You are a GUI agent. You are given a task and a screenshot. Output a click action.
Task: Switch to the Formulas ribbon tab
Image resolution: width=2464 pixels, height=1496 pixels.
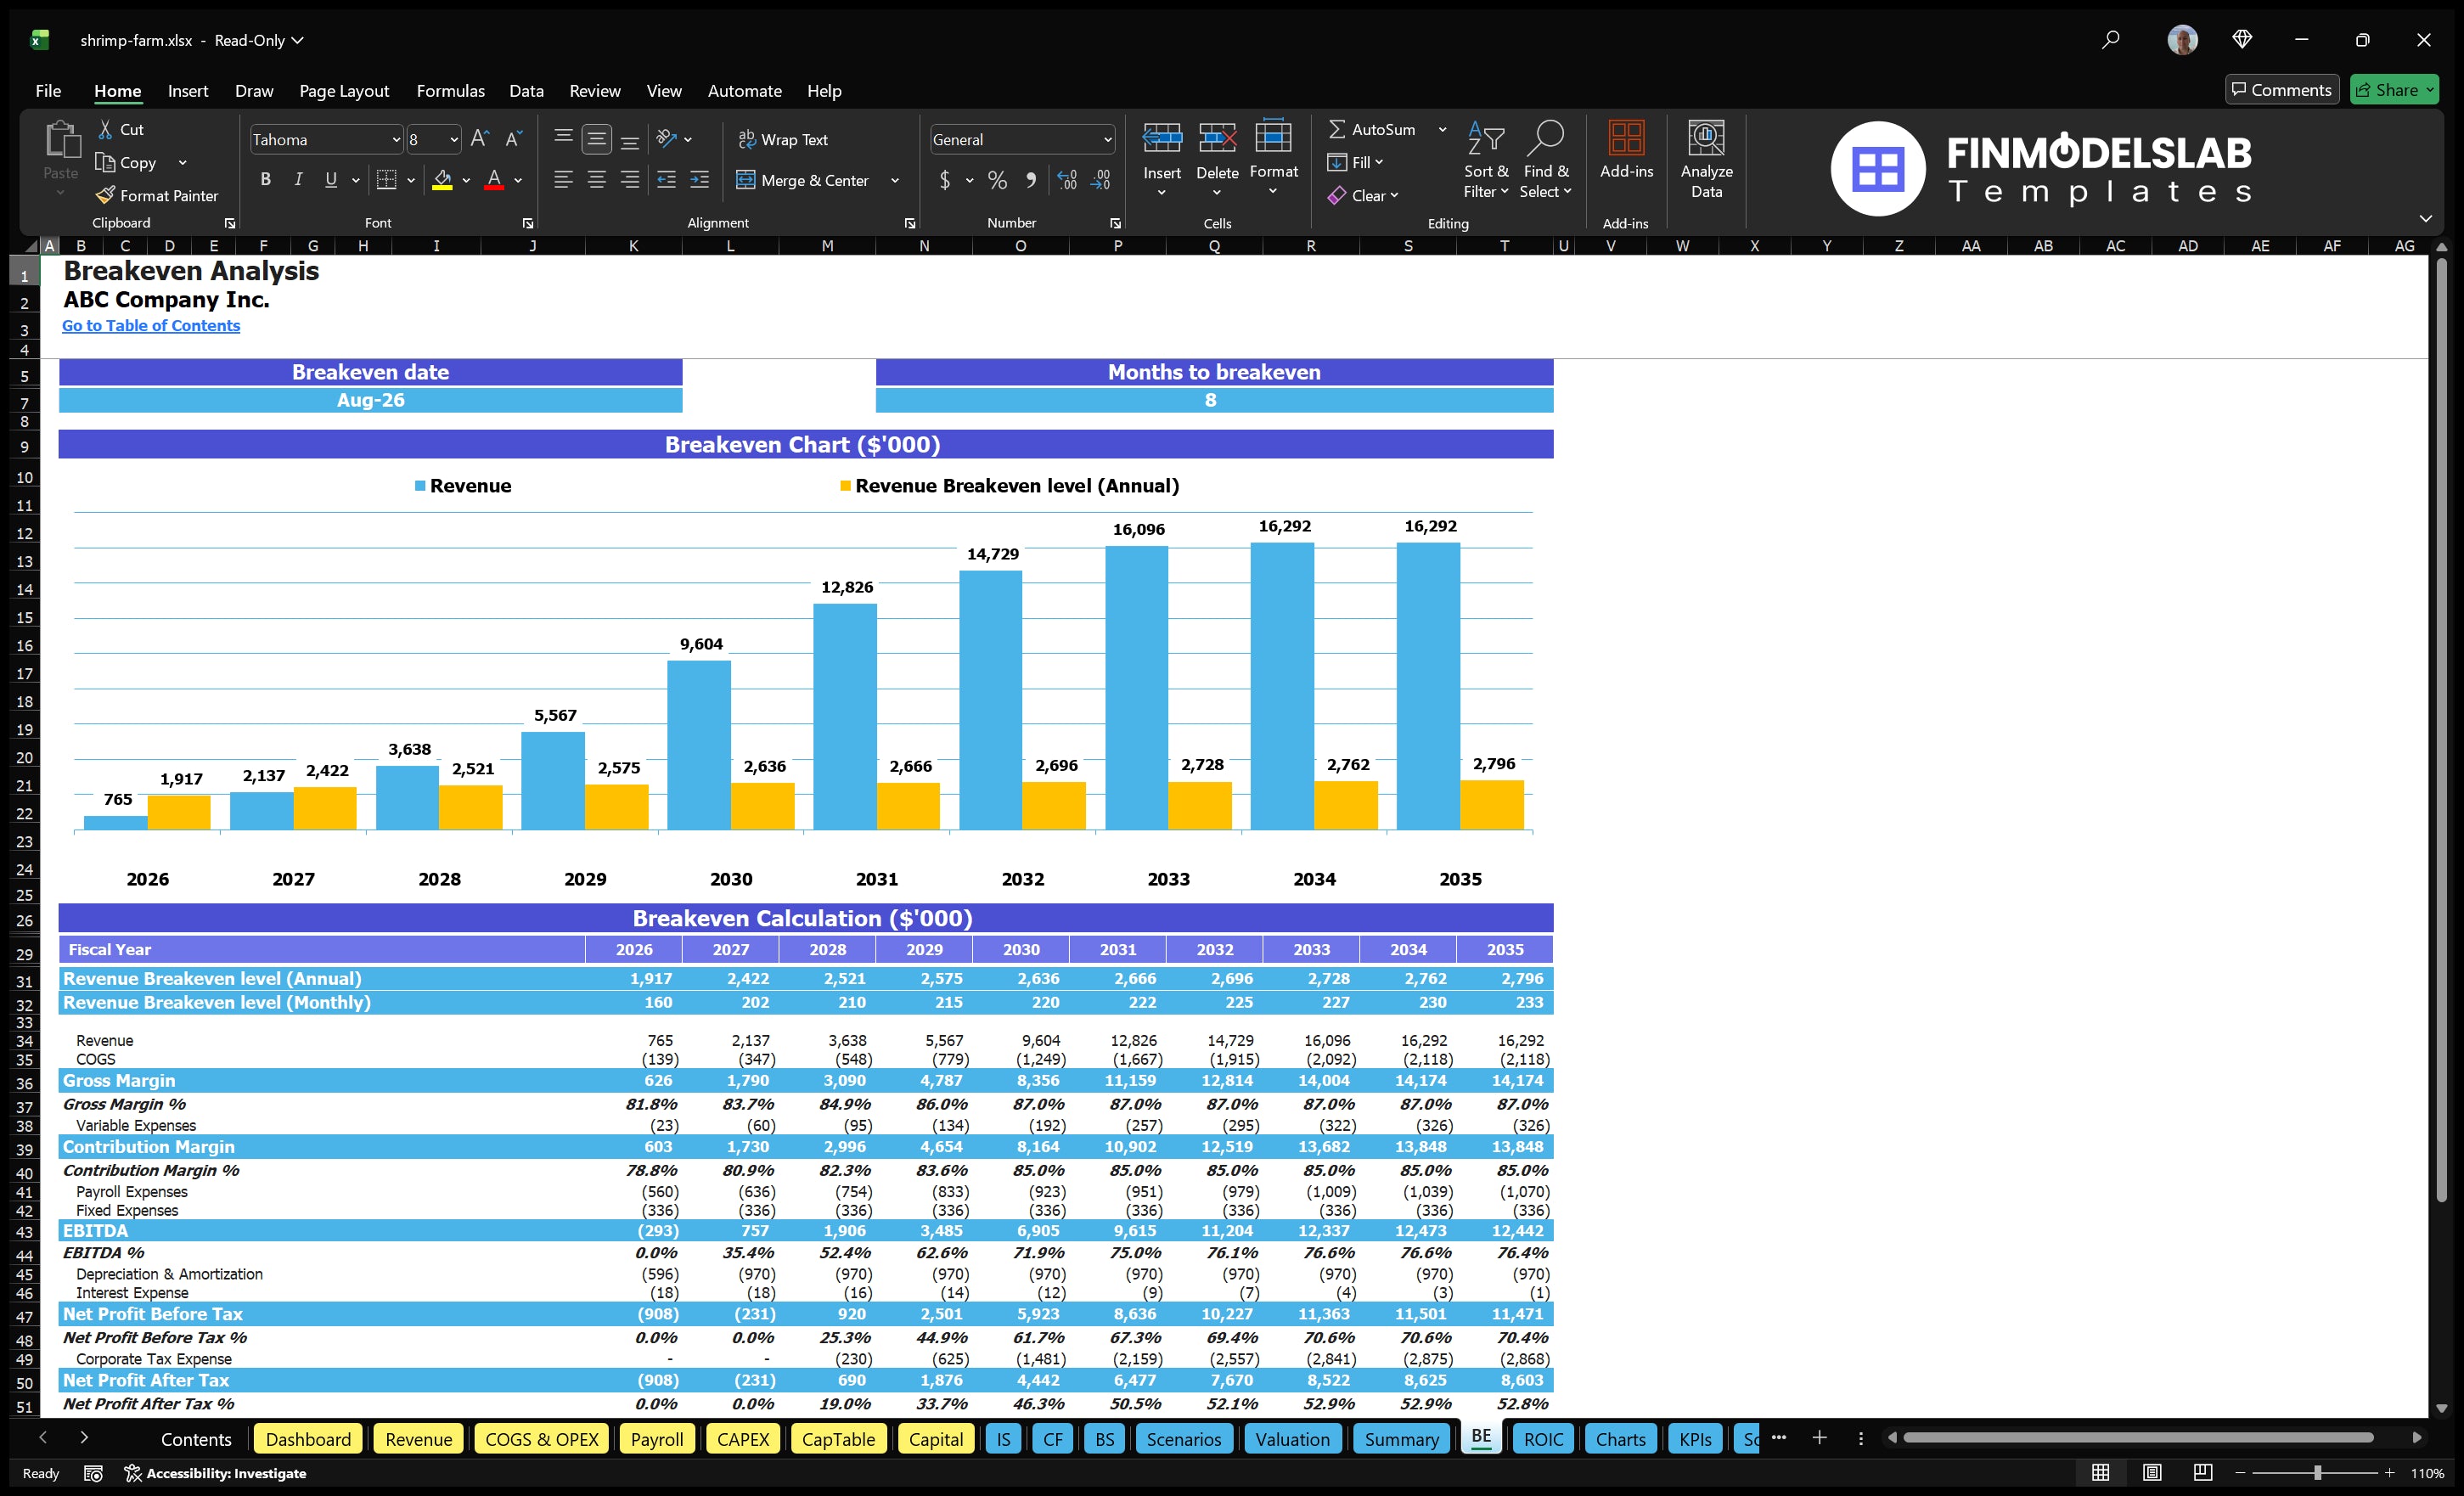[x=450, y=90]
